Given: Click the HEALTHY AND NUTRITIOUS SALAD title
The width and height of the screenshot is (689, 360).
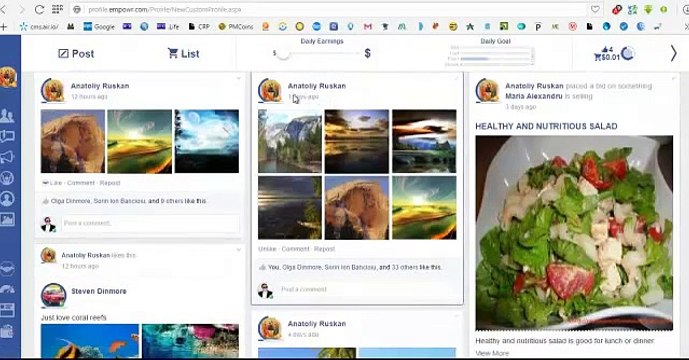Looking at the screenshot, I should 546,126.
